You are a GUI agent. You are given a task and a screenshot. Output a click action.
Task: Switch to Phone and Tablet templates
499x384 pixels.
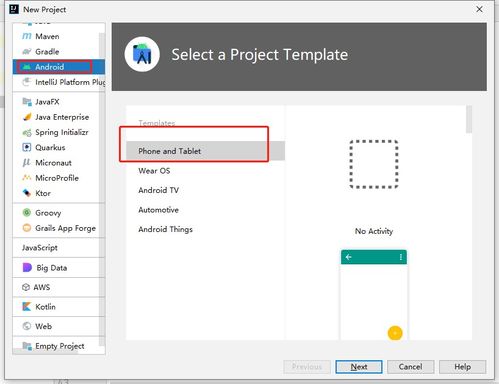pos(205,151)
